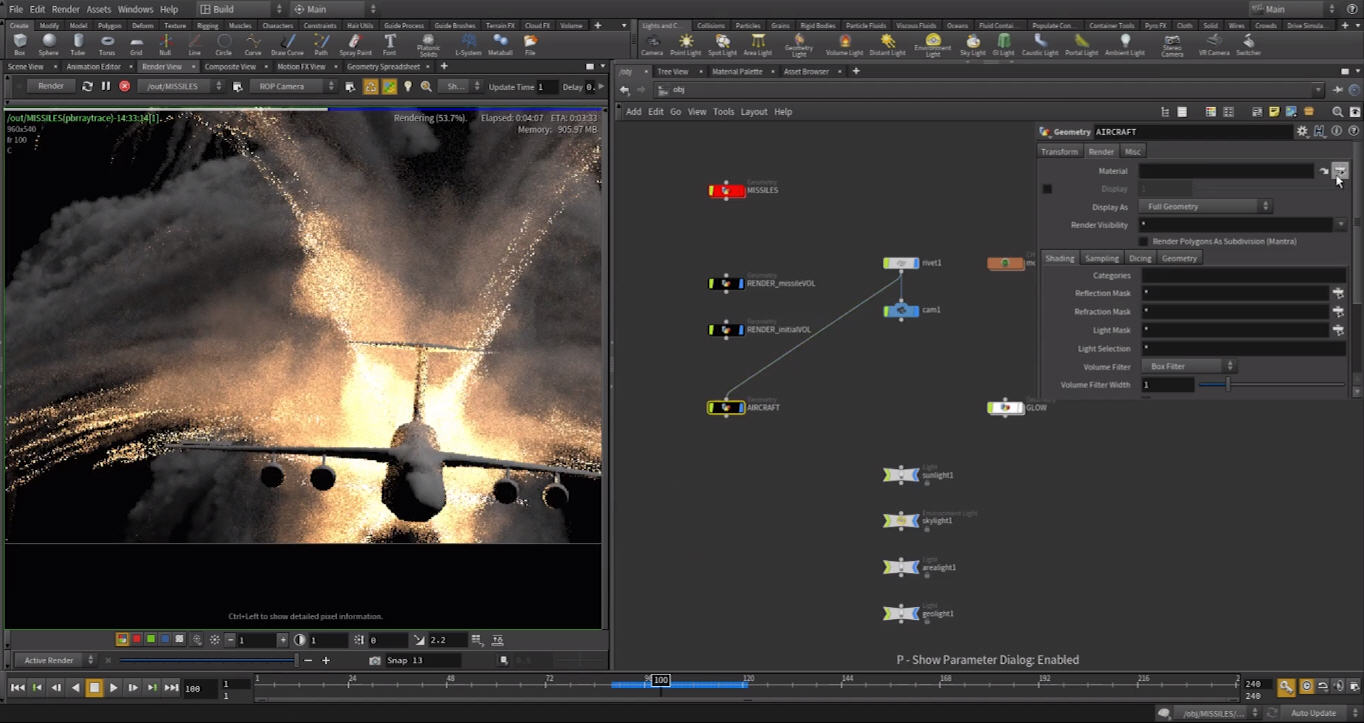
Task: Open the /out/MISSILES render node dropdown
Action: (x=183, y=86)
